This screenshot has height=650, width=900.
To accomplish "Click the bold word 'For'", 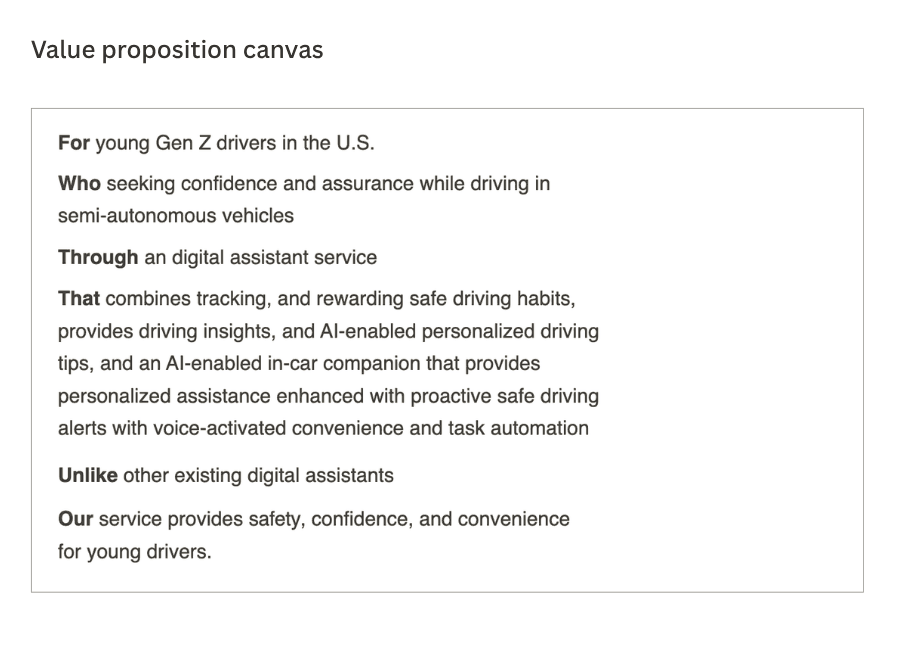I will click(x=74, y=142).
